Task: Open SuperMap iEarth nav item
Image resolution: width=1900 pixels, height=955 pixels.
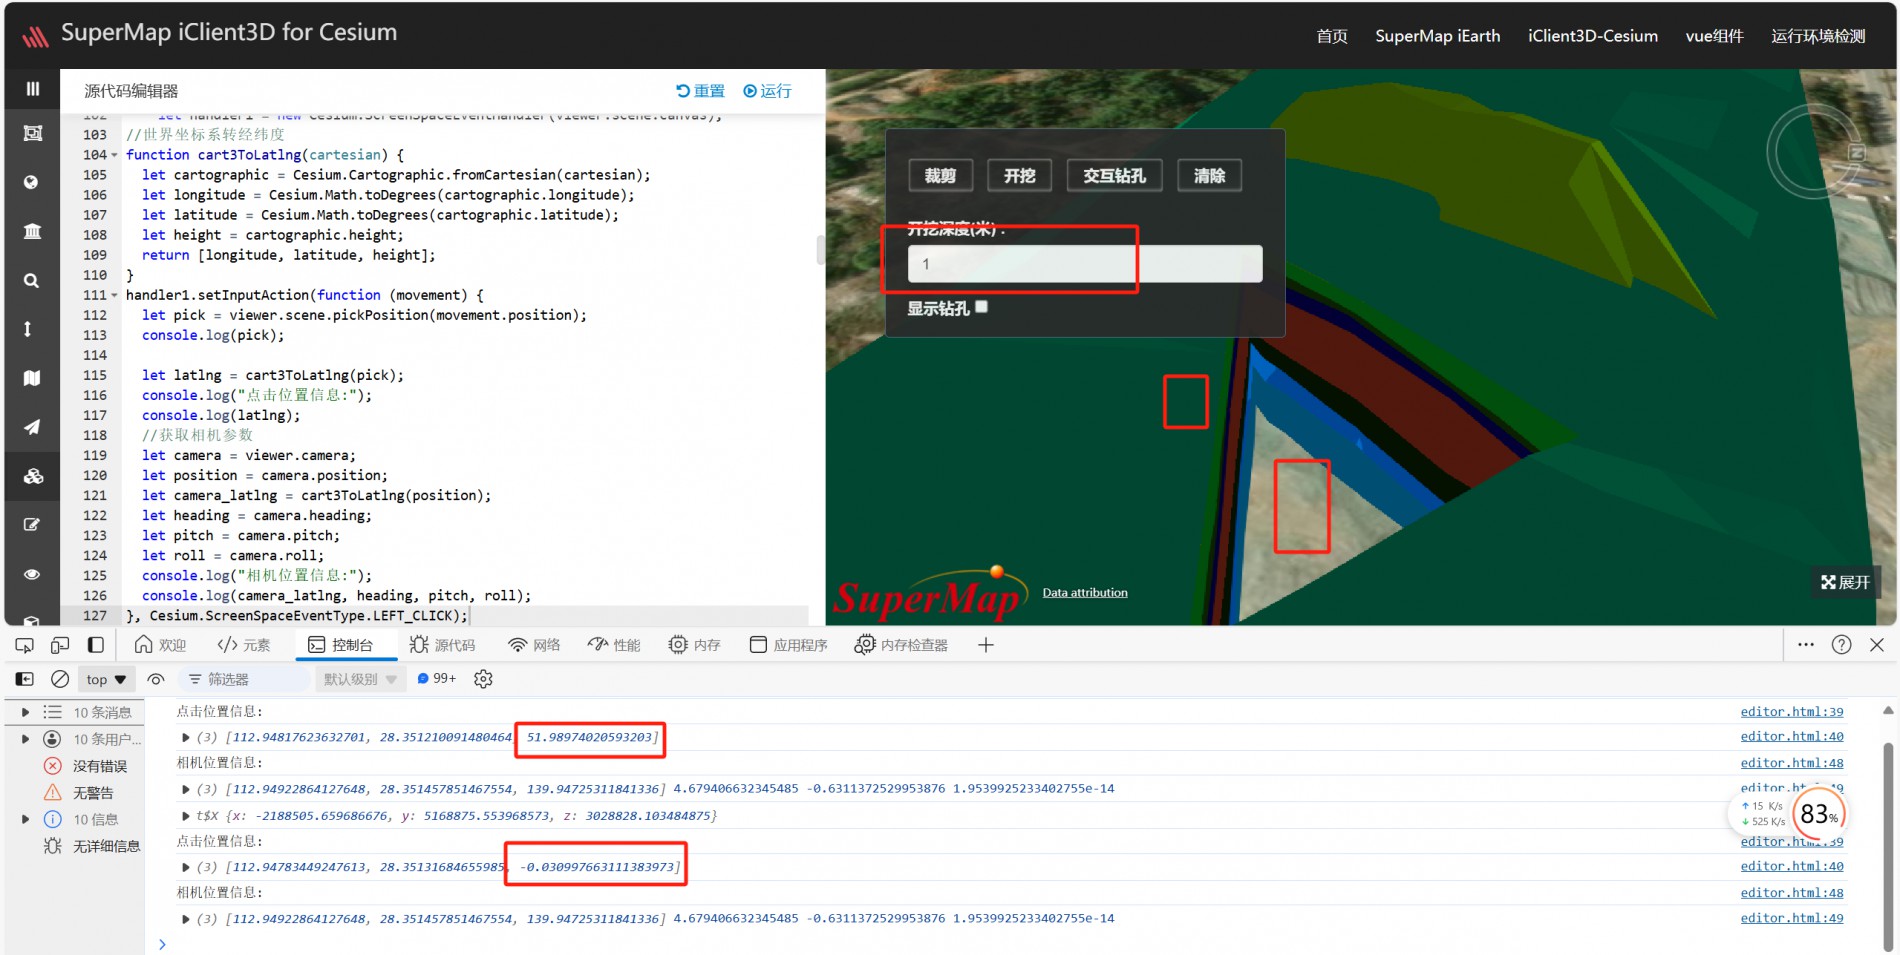Action: (x=1437, y=36)
